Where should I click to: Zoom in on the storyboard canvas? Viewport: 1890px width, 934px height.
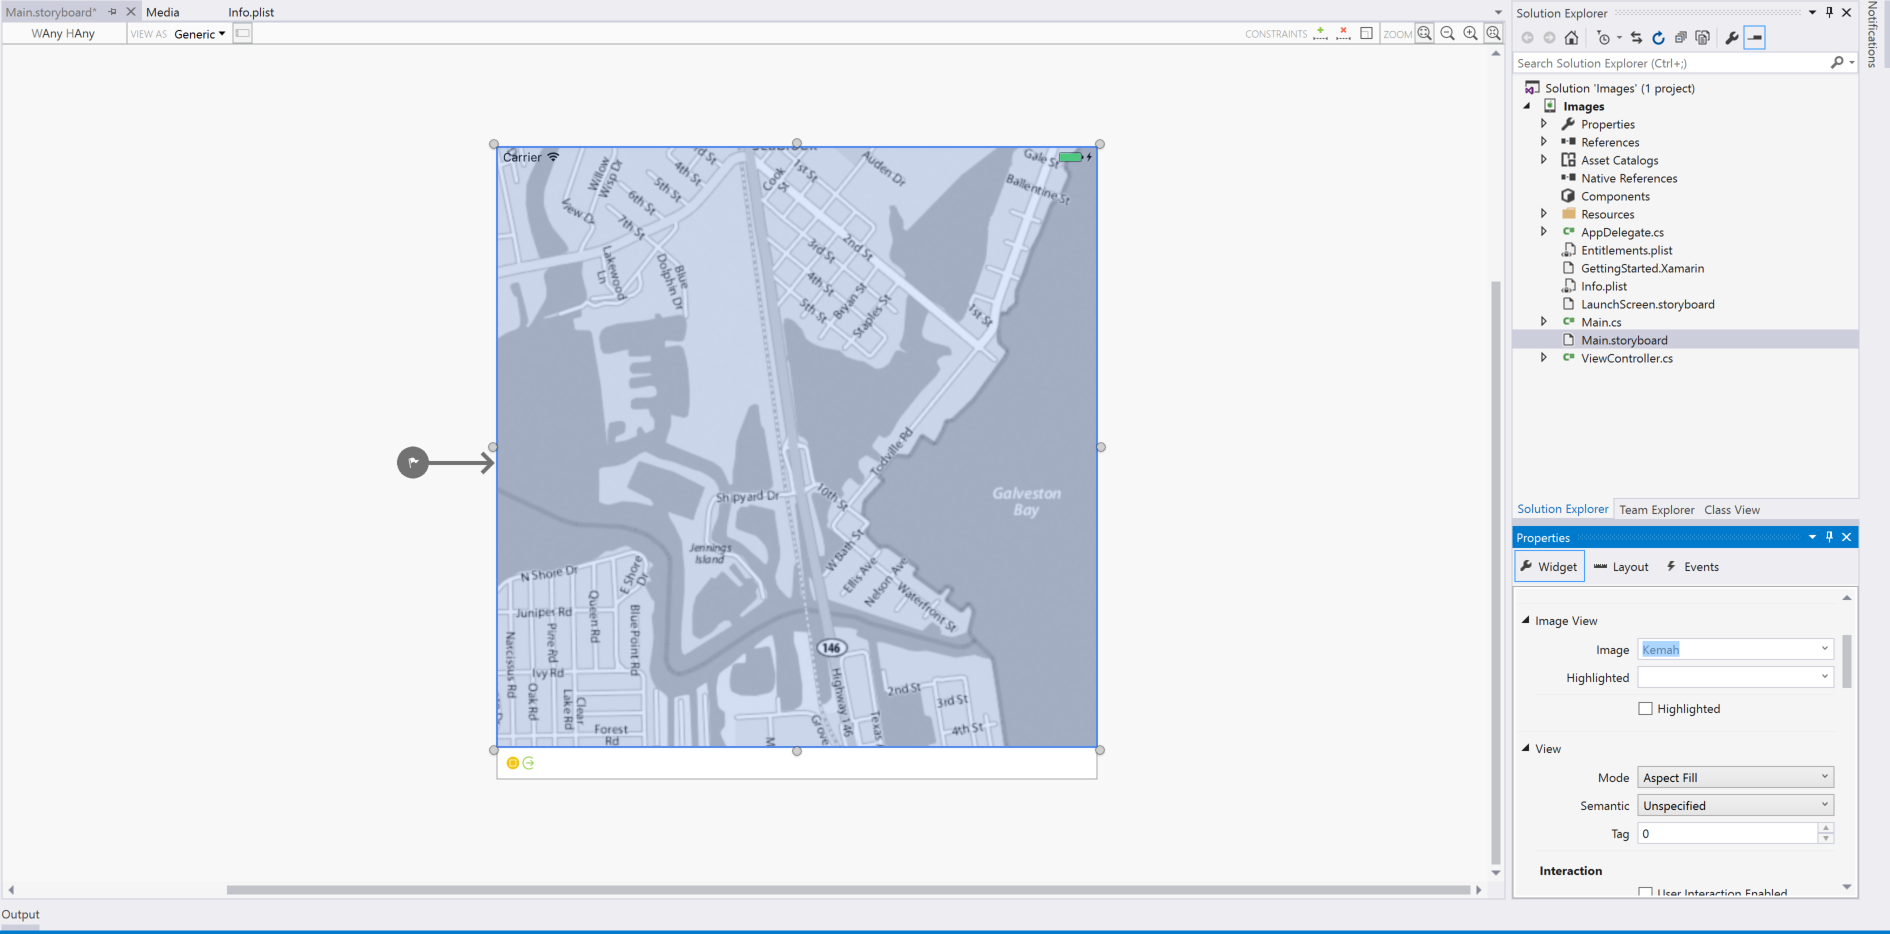pyautogui.click(x=1470, y=33)
